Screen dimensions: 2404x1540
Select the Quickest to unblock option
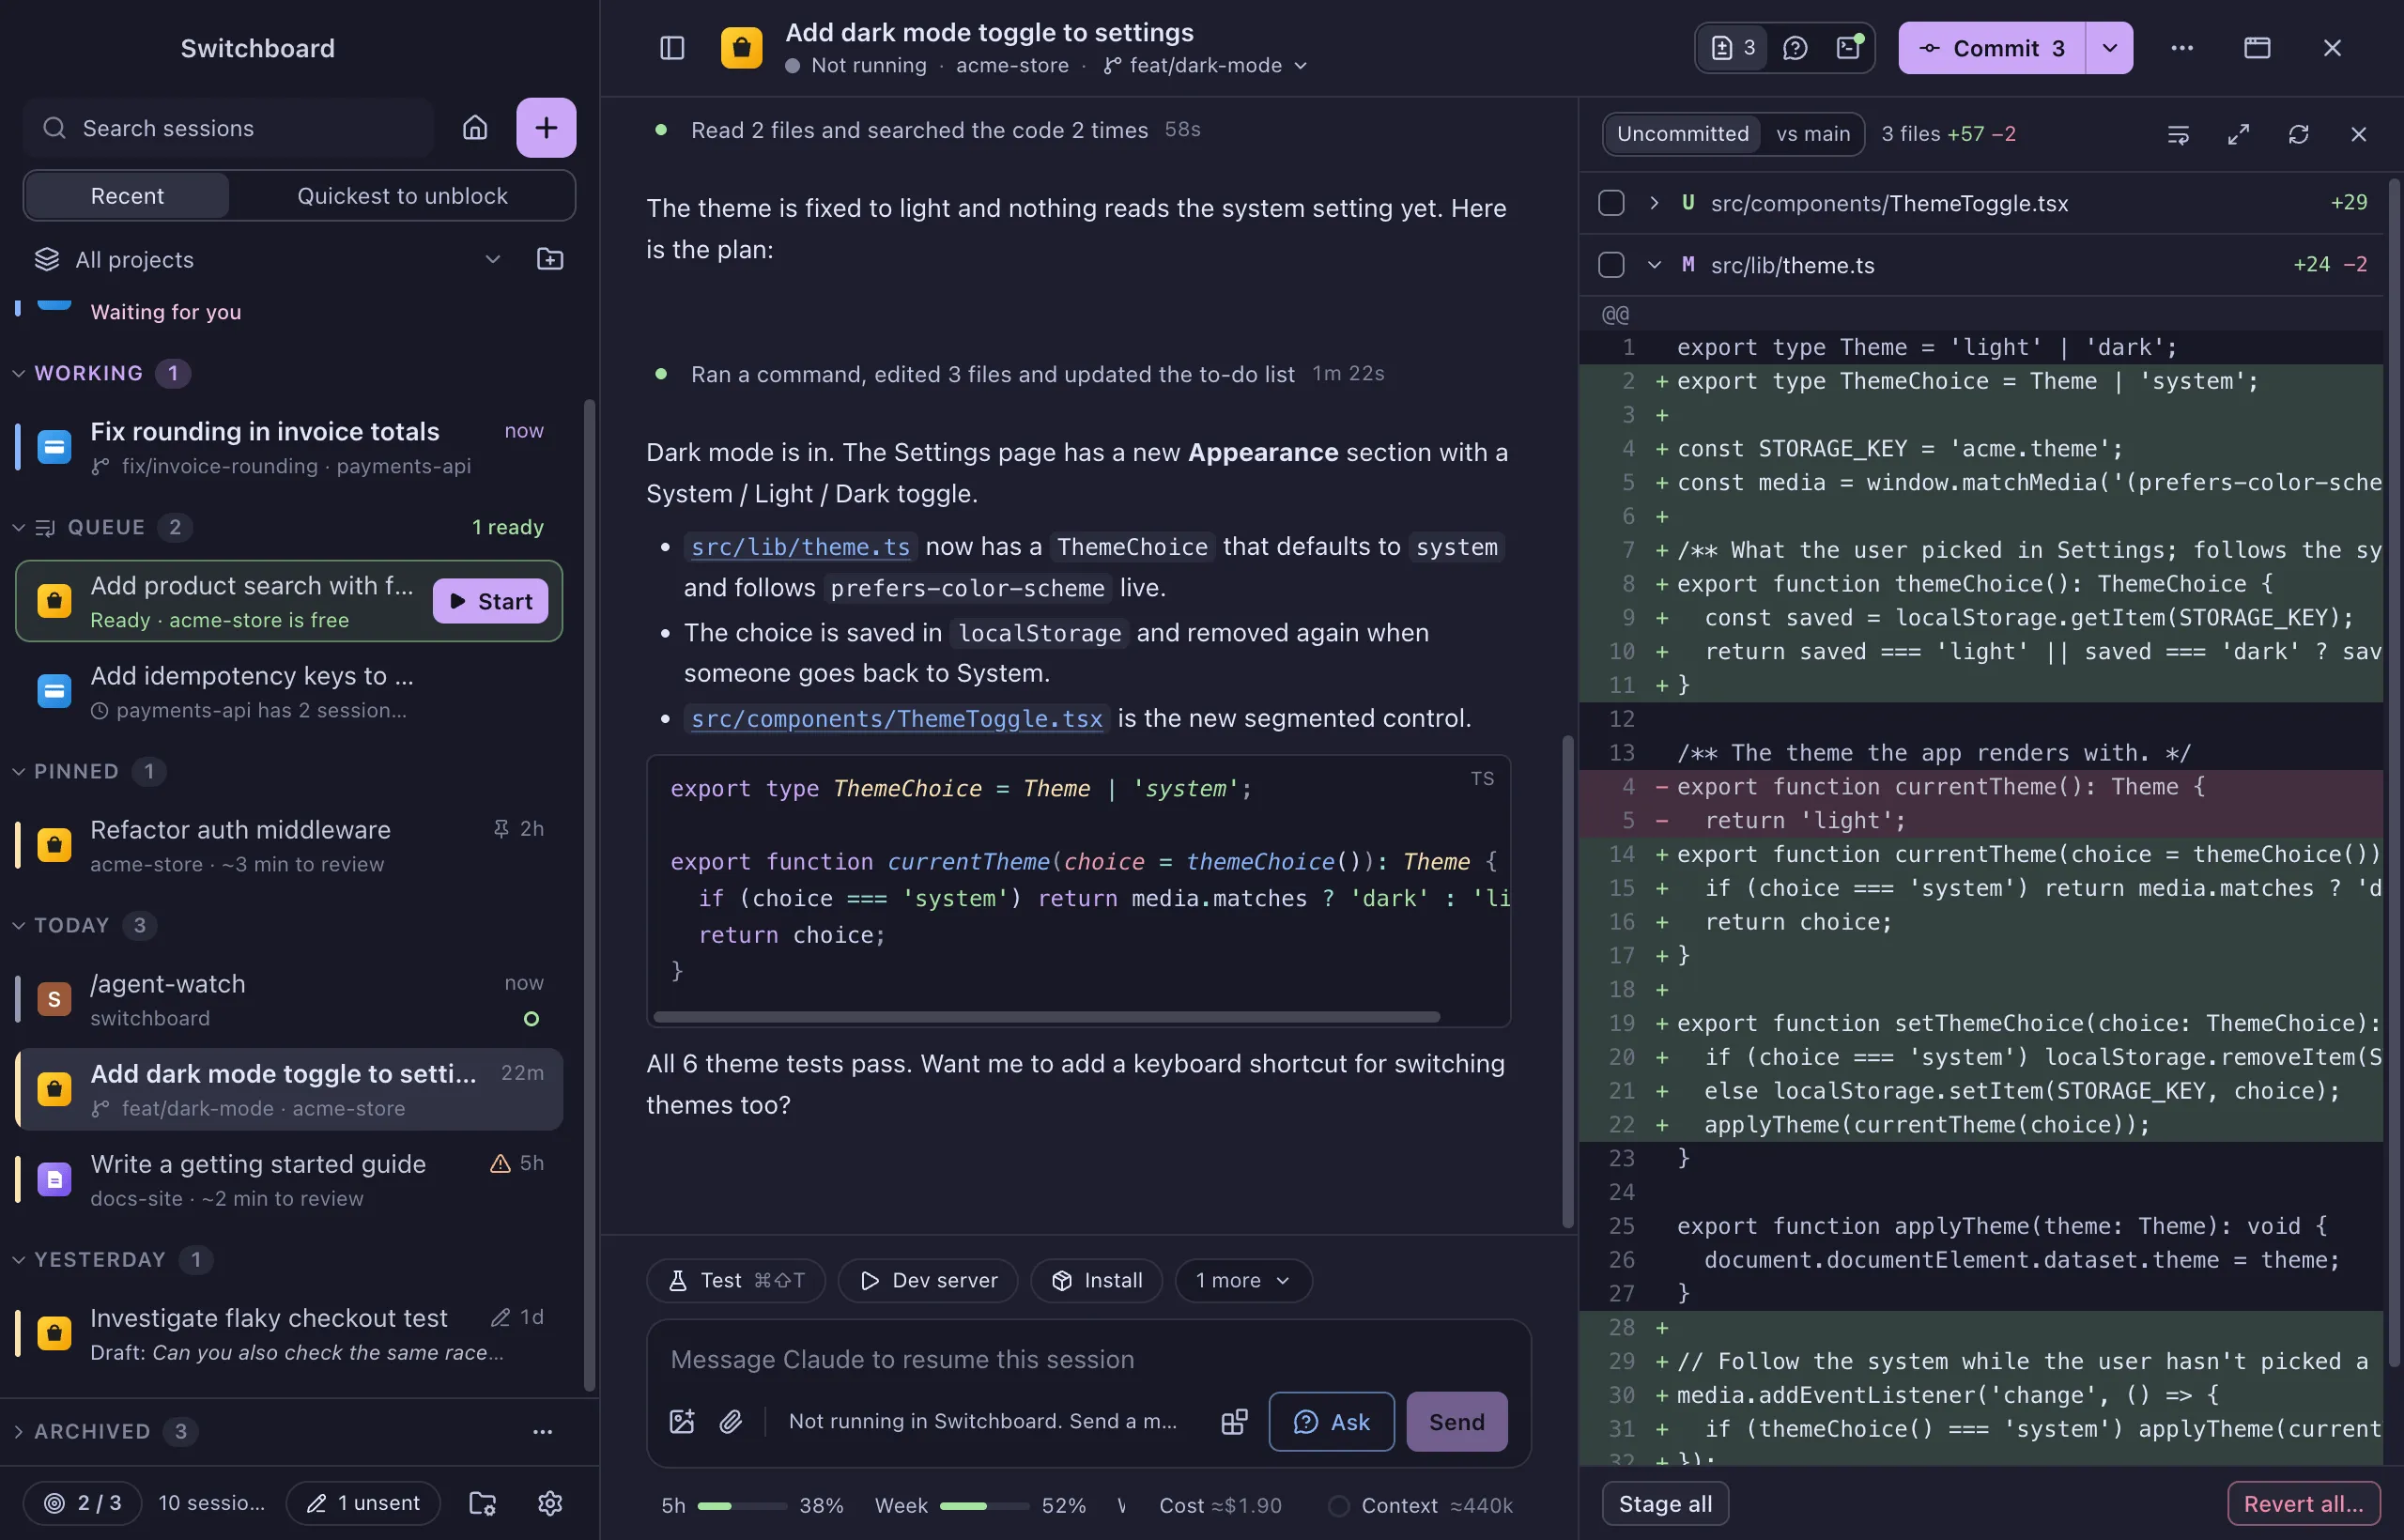[402, 196]
